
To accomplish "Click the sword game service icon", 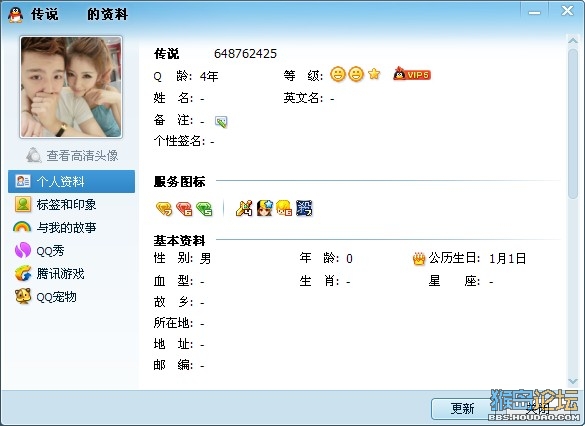I will coord(244,208).
